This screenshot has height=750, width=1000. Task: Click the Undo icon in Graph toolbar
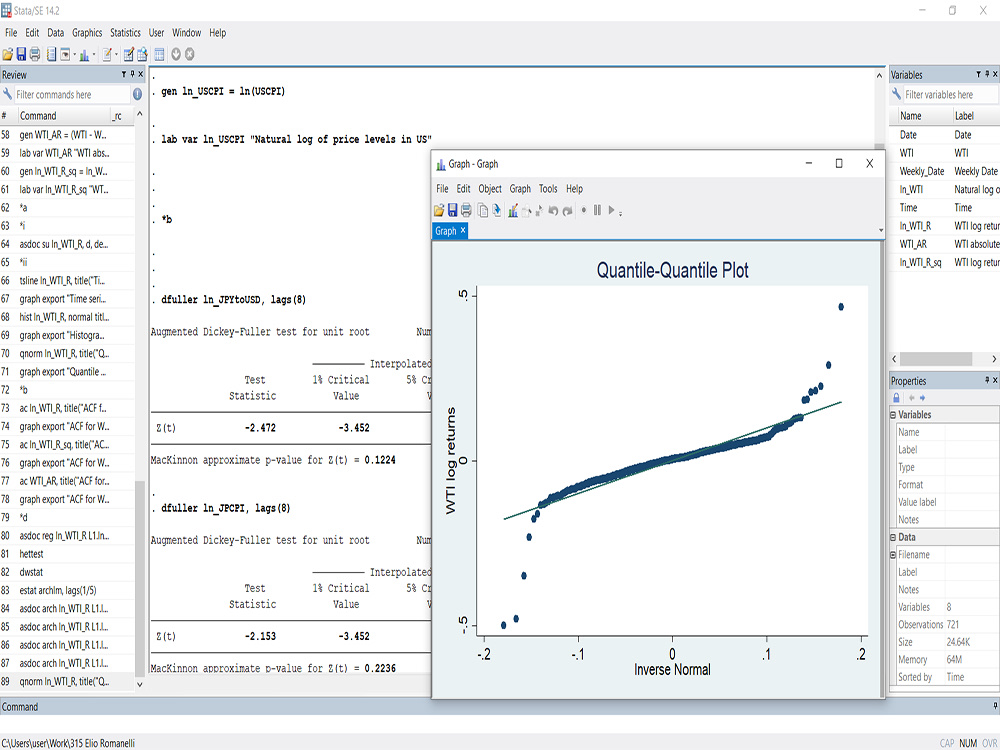coord(553,210)
